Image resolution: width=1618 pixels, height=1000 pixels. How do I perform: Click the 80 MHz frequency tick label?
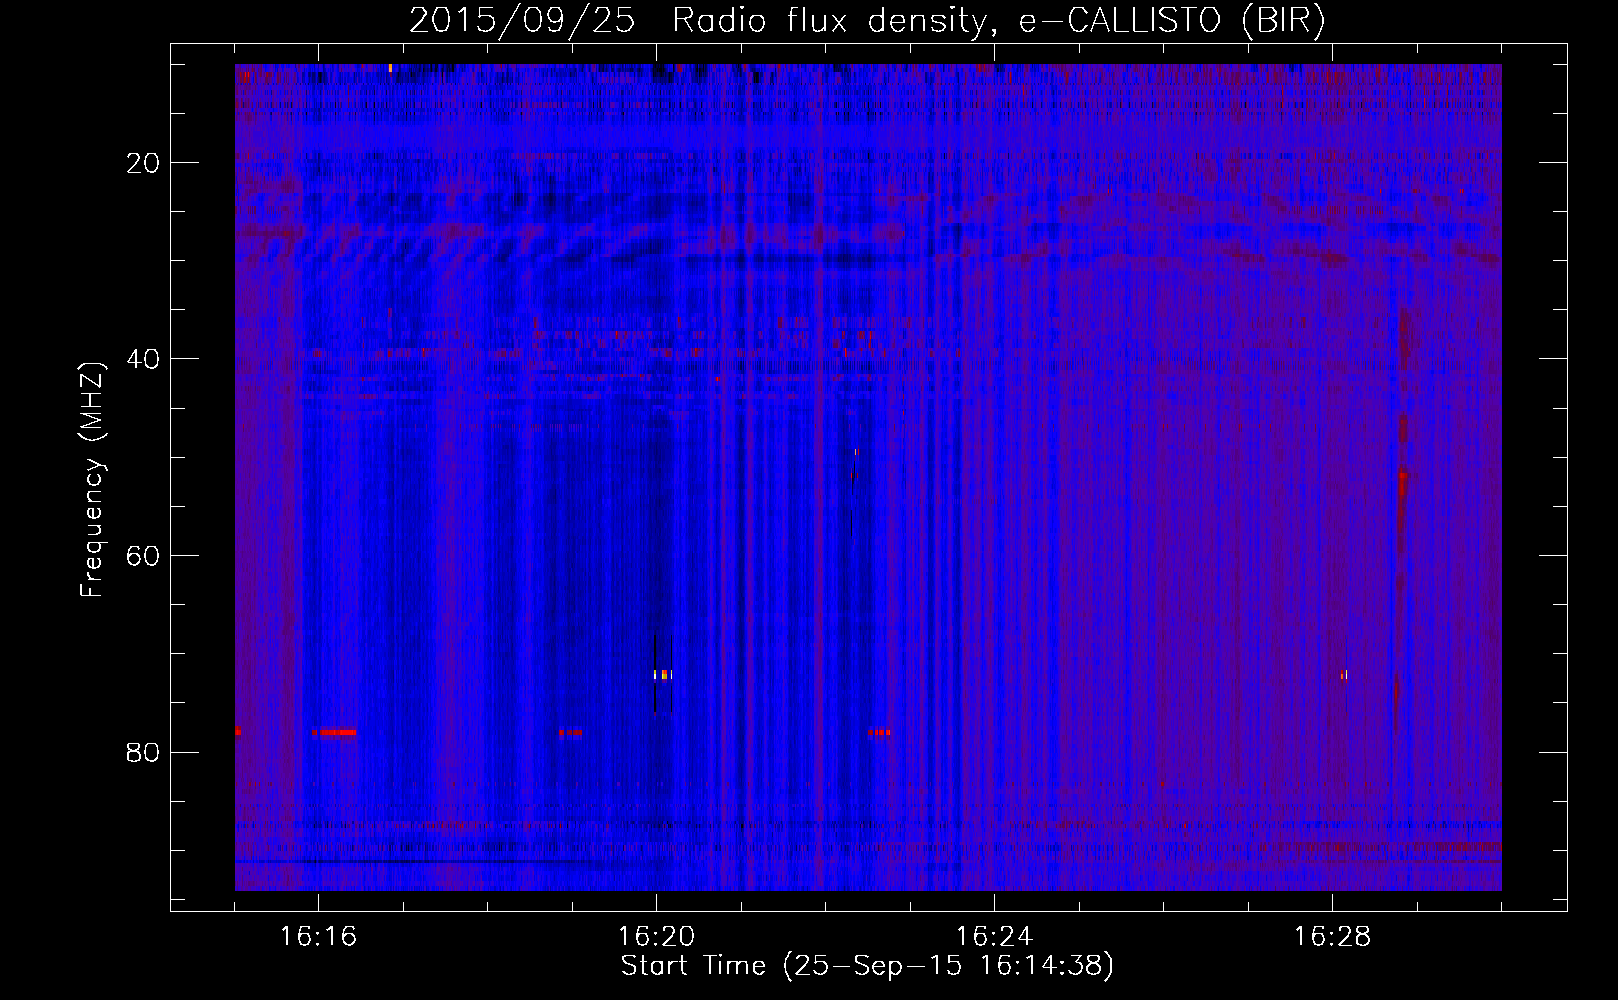(144, 752)
